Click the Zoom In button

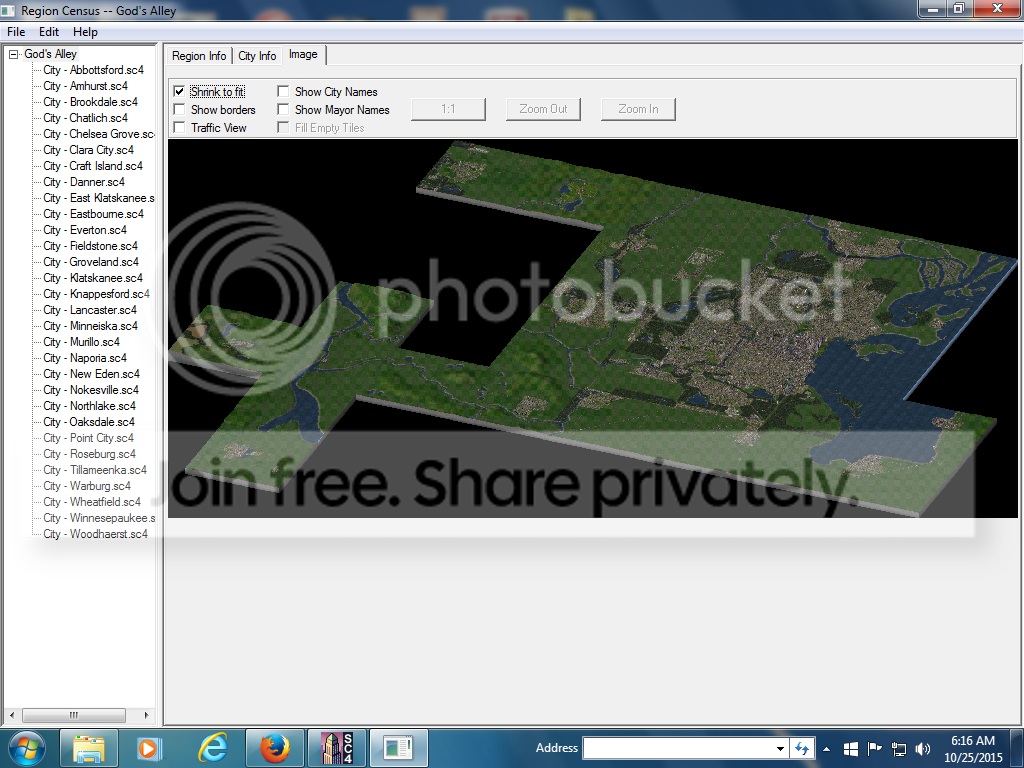coord(638,109)
